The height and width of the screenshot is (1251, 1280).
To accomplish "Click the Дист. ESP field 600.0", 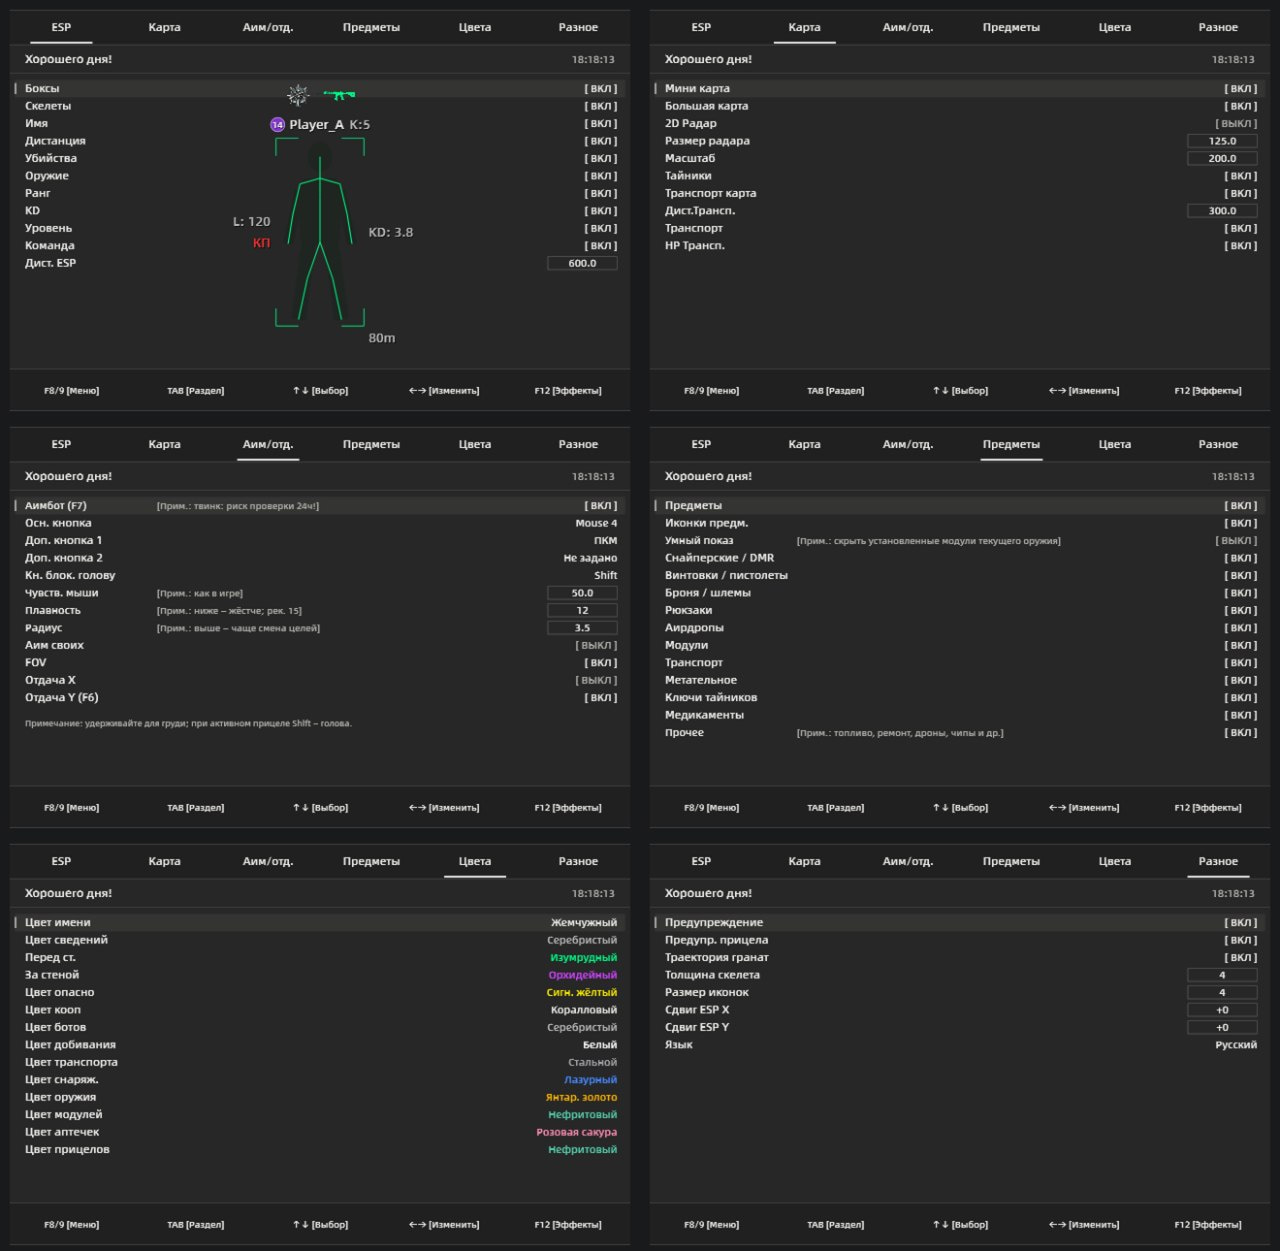I will point(582,264).
